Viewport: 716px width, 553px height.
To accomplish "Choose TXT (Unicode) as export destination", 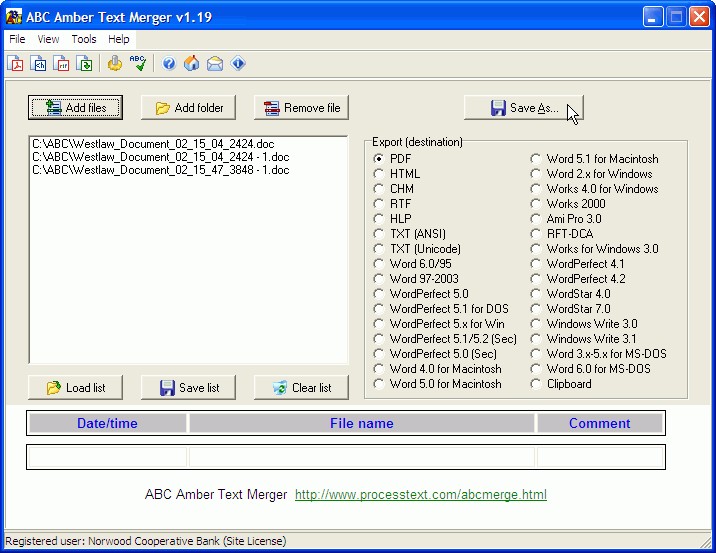I will point(379,249).
